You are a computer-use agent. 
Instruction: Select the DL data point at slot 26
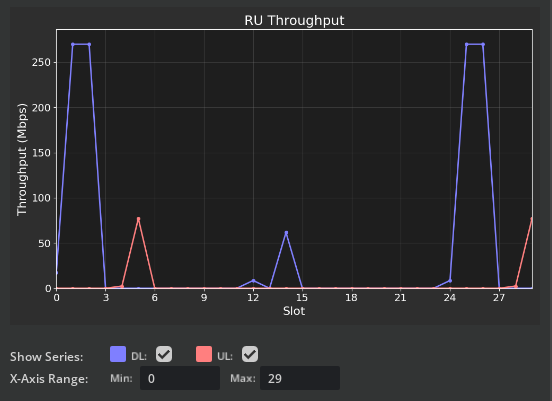[483, 44]
